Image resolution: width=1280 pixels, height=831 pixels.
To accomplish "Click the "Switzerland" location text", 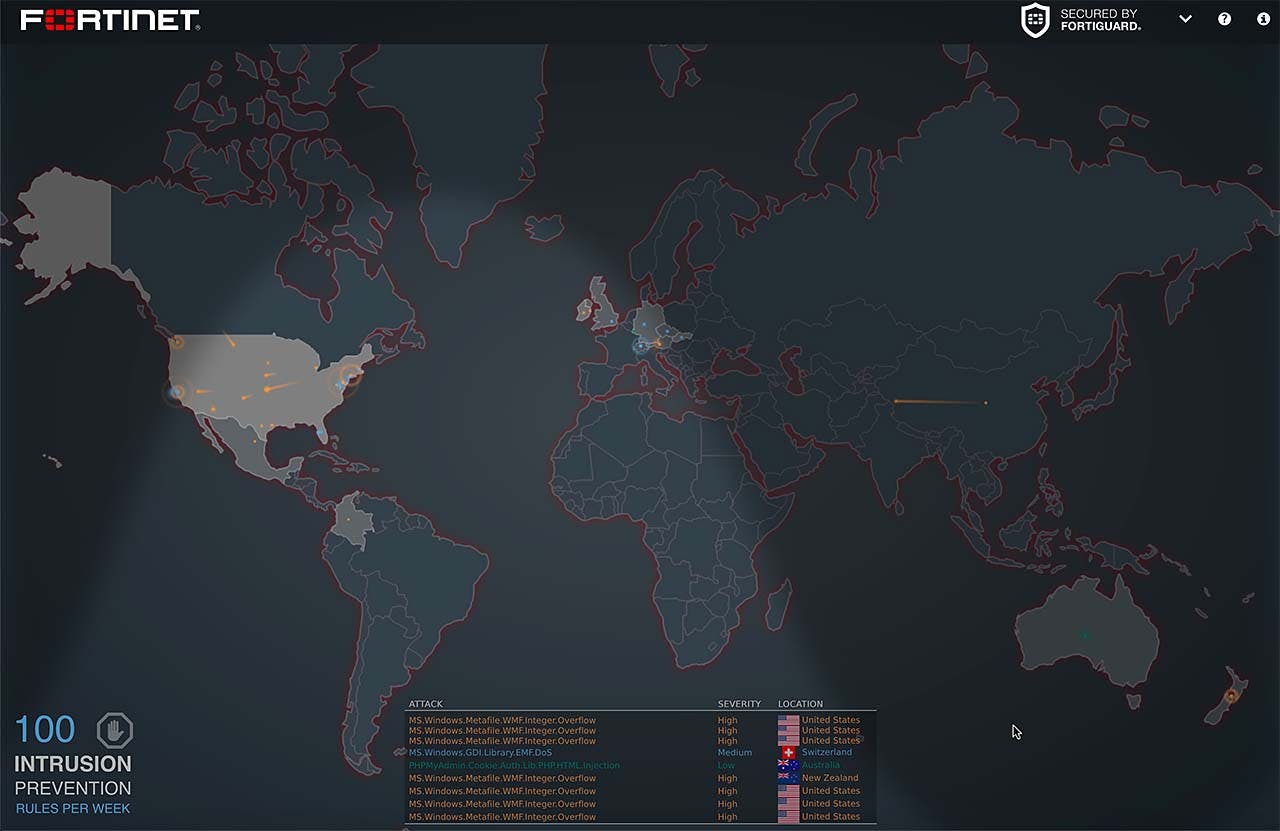I will [827, 752].
